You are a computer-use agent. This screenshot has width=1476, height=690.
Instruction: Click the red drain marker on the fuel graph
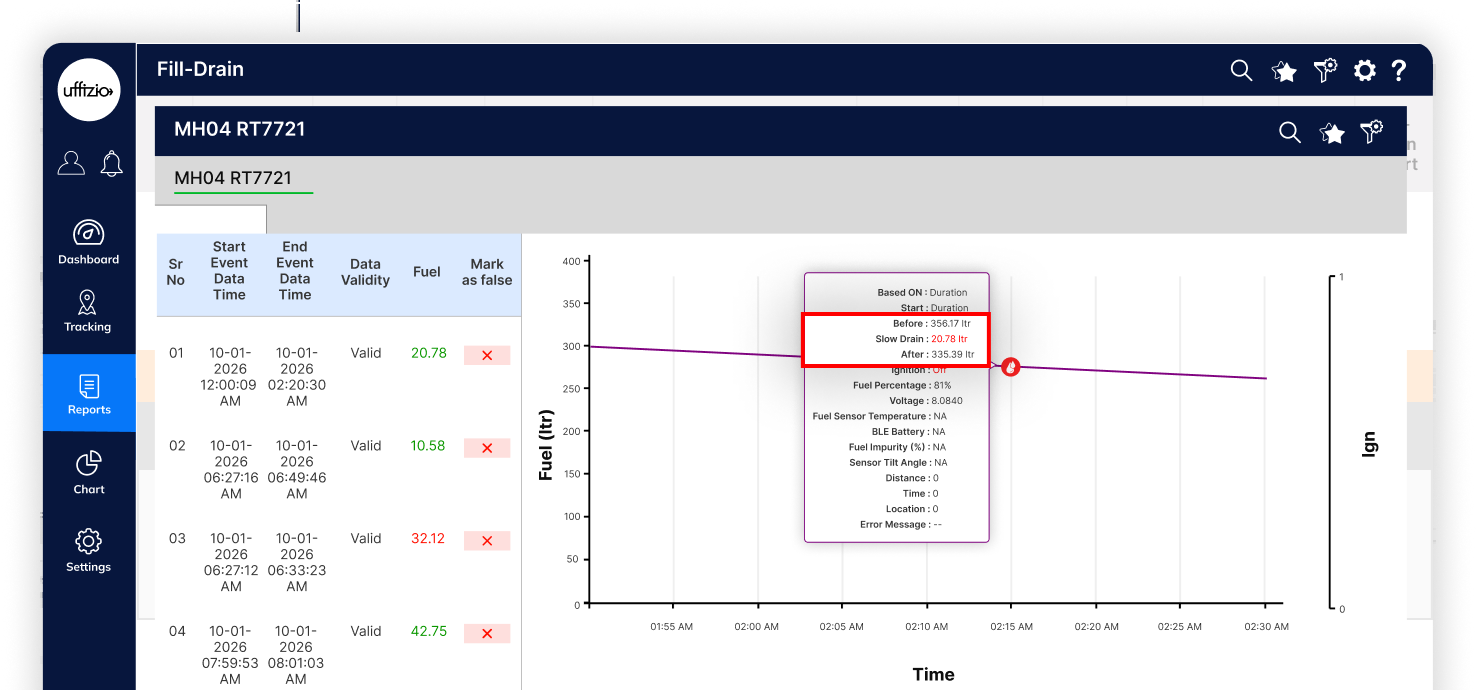(1010, 367)
